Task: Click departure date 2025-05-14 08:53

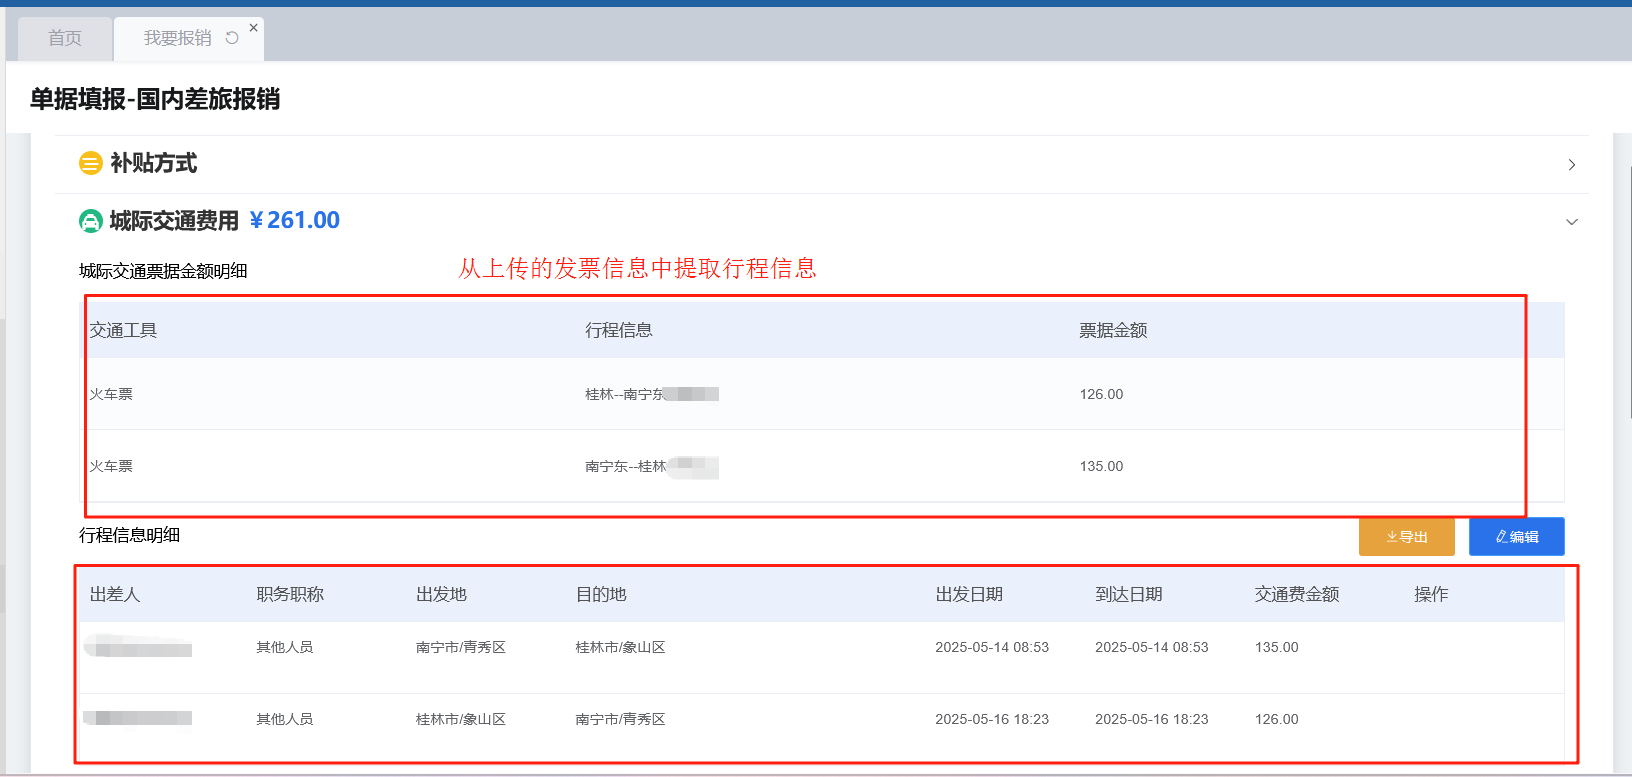Action: (992, 647)
